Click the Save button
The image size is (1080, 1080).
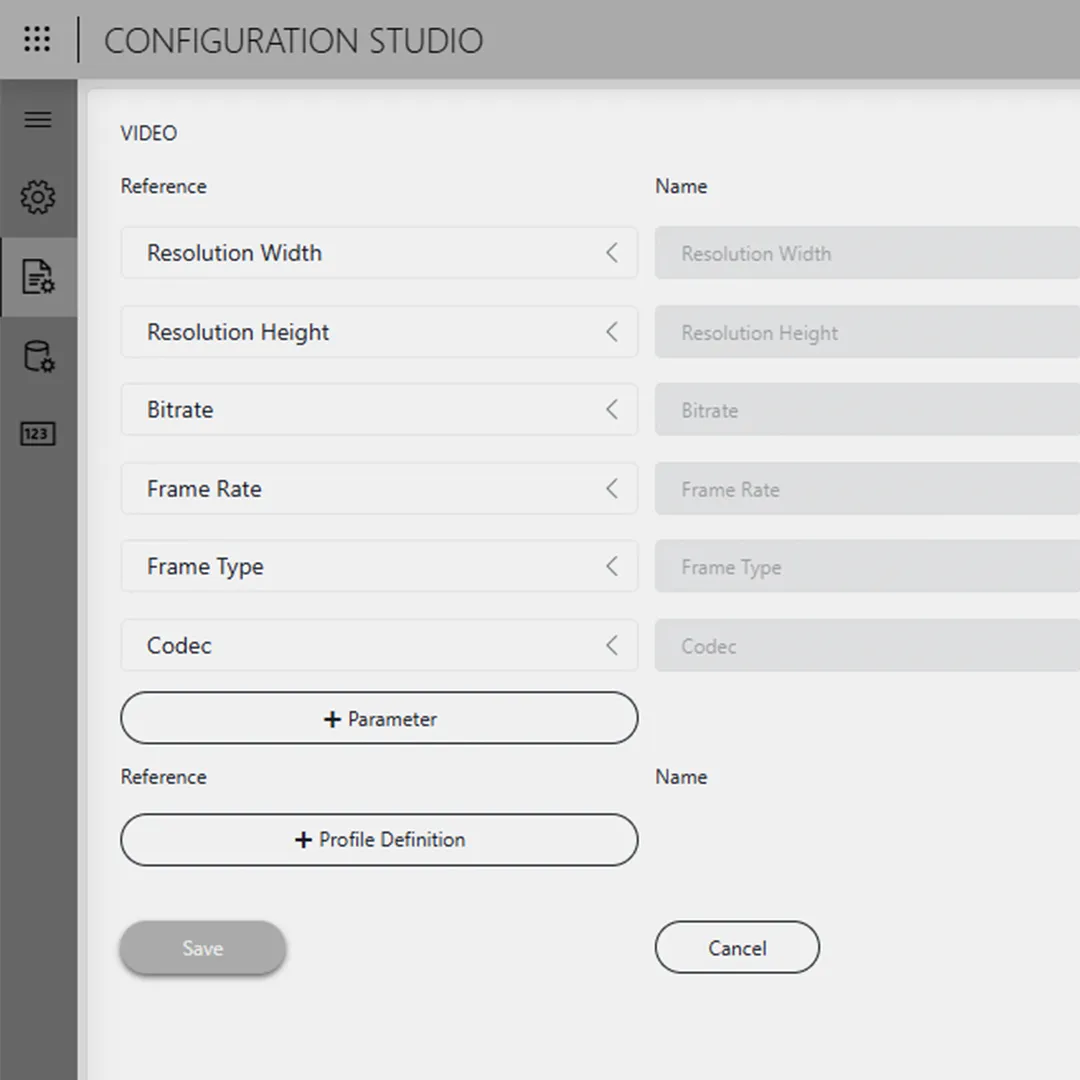tap(202, 948)
